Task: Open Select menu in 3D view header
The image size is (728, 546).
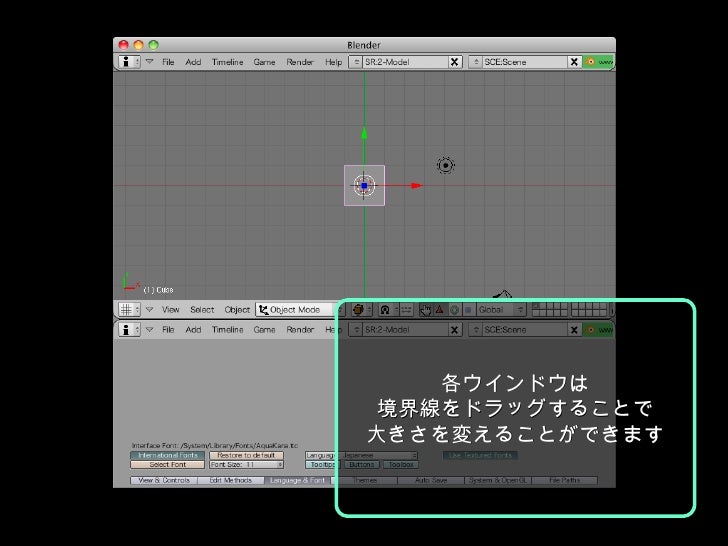Action: [202, 310]
